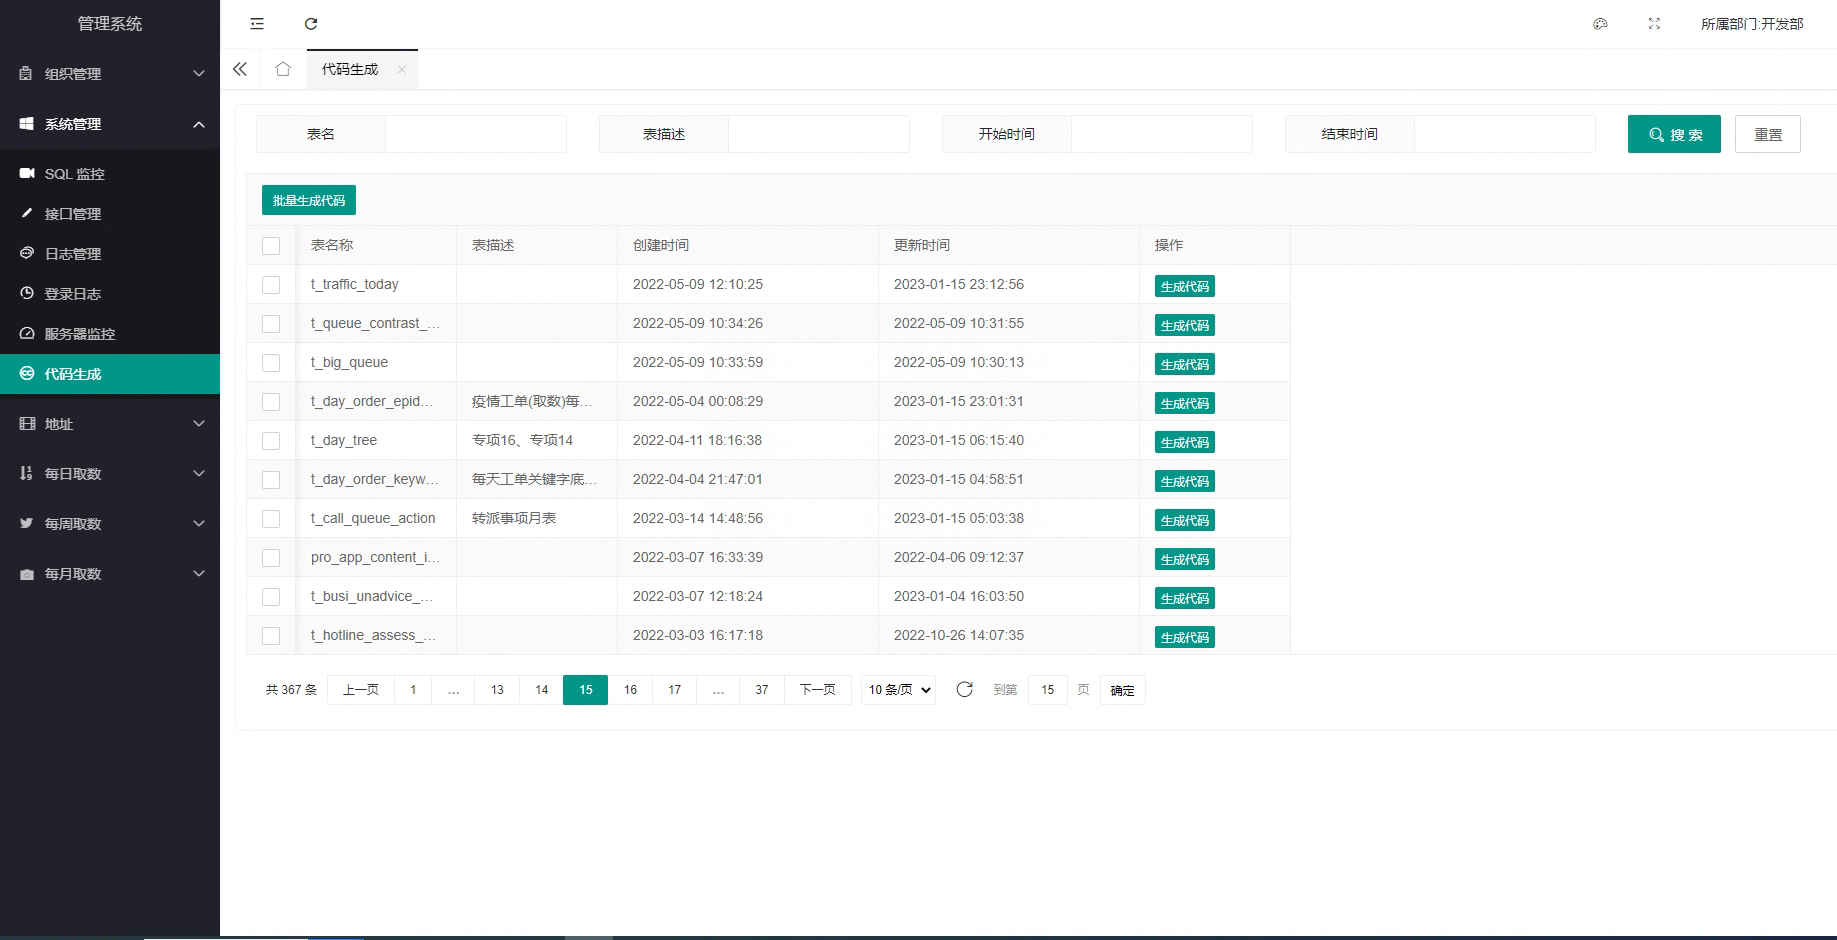Click the 搜索 search button
1837x940 pixels.
click(1674, 134)
